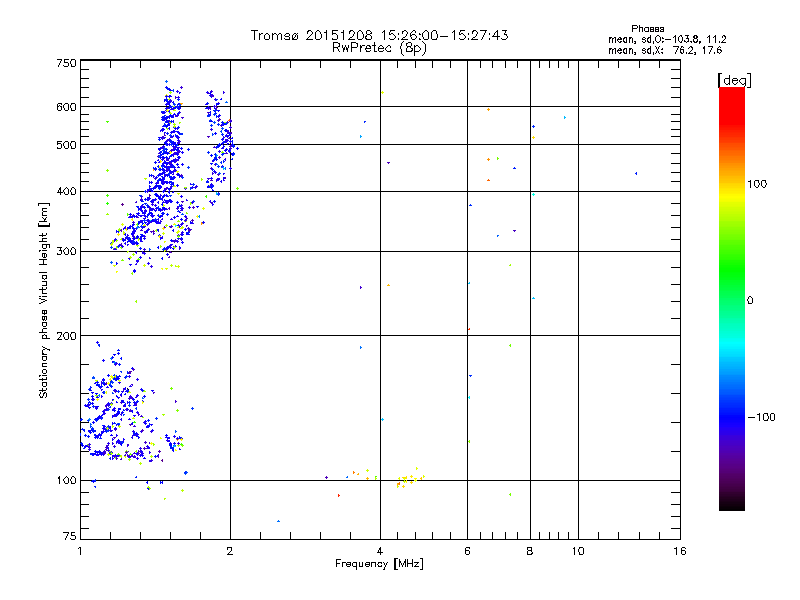Click the '300' y-axis tick label
Viewport: 800px width, 600px height.
pyautogui.click(x=66, y=251)
